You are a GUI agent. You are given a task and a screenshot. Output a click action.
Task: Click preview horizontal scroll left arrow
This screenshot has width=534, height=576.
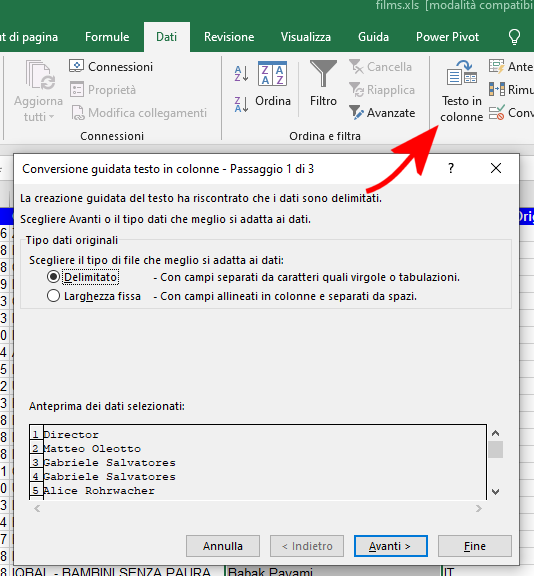(x=37, y=508)
